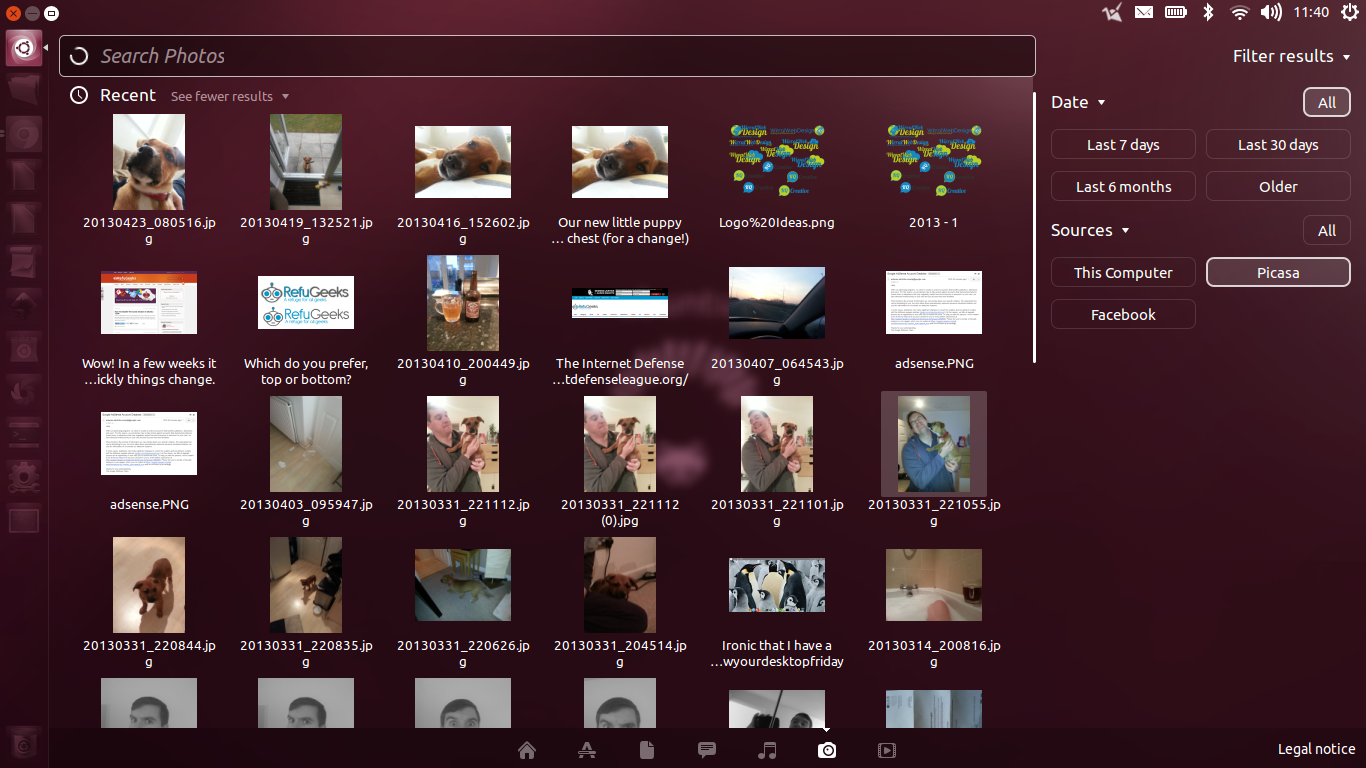The image size is (1366, 768).
Task: Click the Search Photos input field
Action: pyautogui.click(x=547, y=57)
